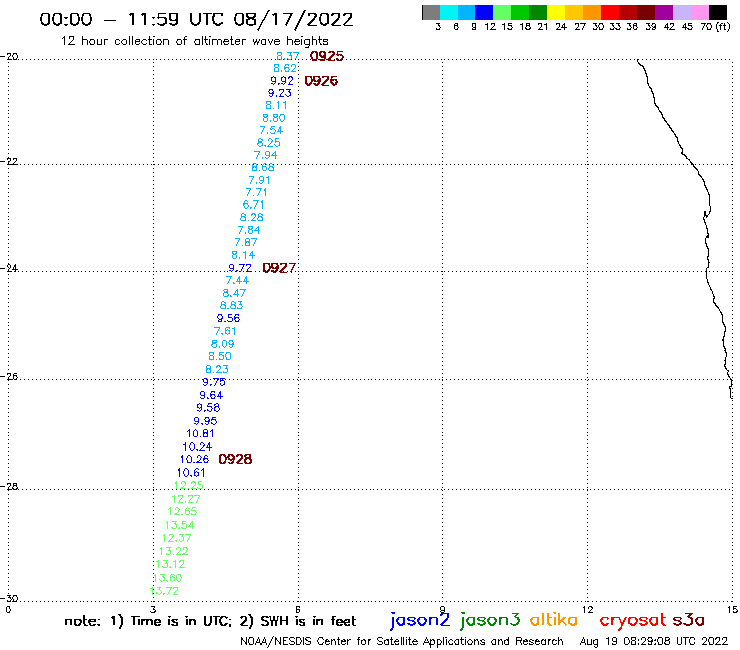Image resolution: width=740 pixels, height=650 pixels.
Task: Click wave height value 9.56
Action: coord(228,318)
